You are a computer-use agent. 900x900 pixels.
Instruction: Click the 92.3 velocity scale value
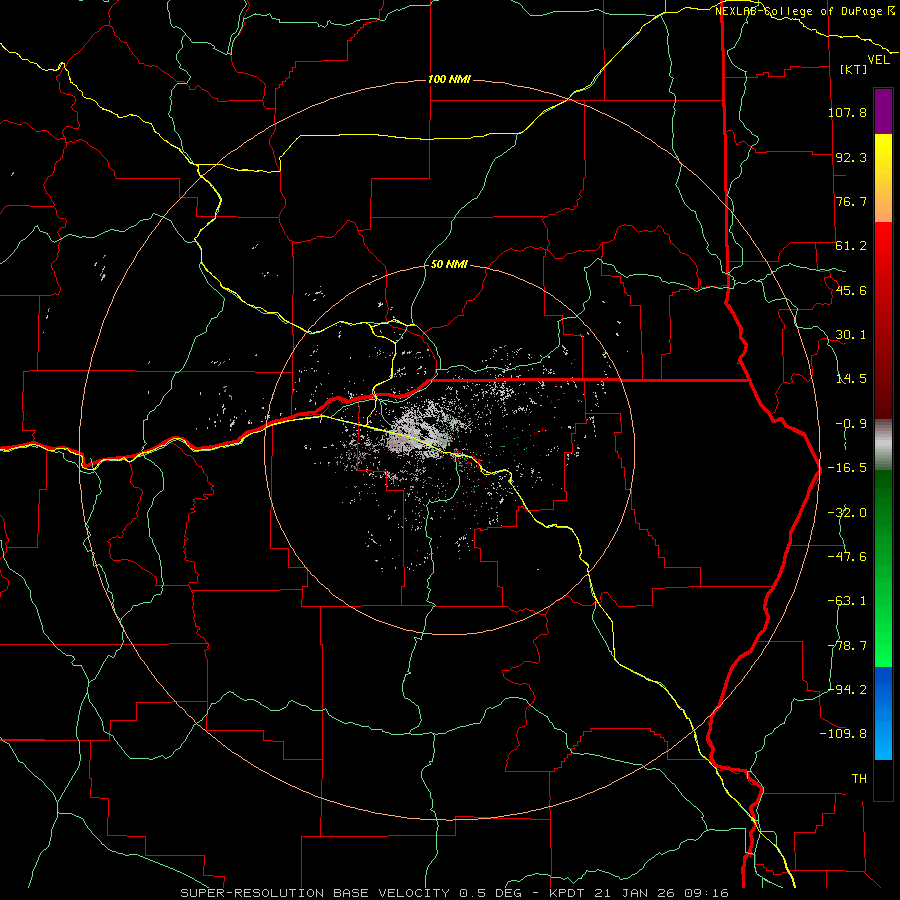point(851,157)
